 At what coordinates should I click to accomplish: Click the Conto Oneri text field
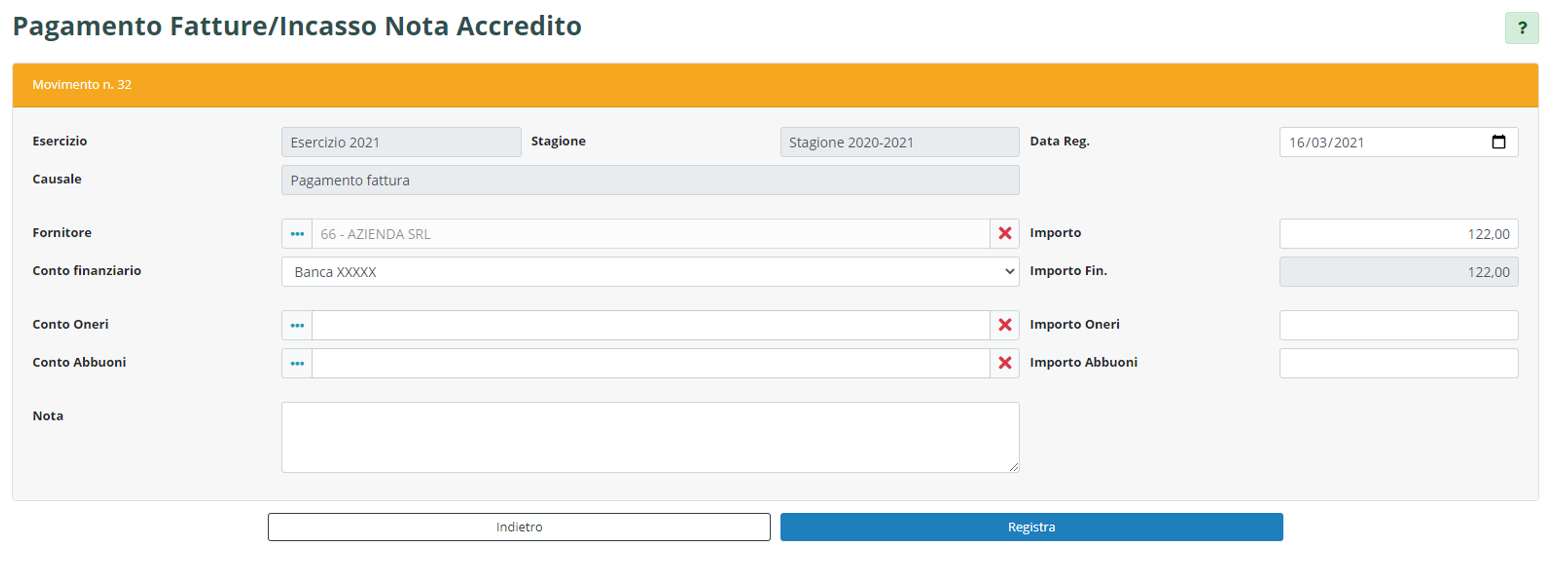[x=650, y=326]
